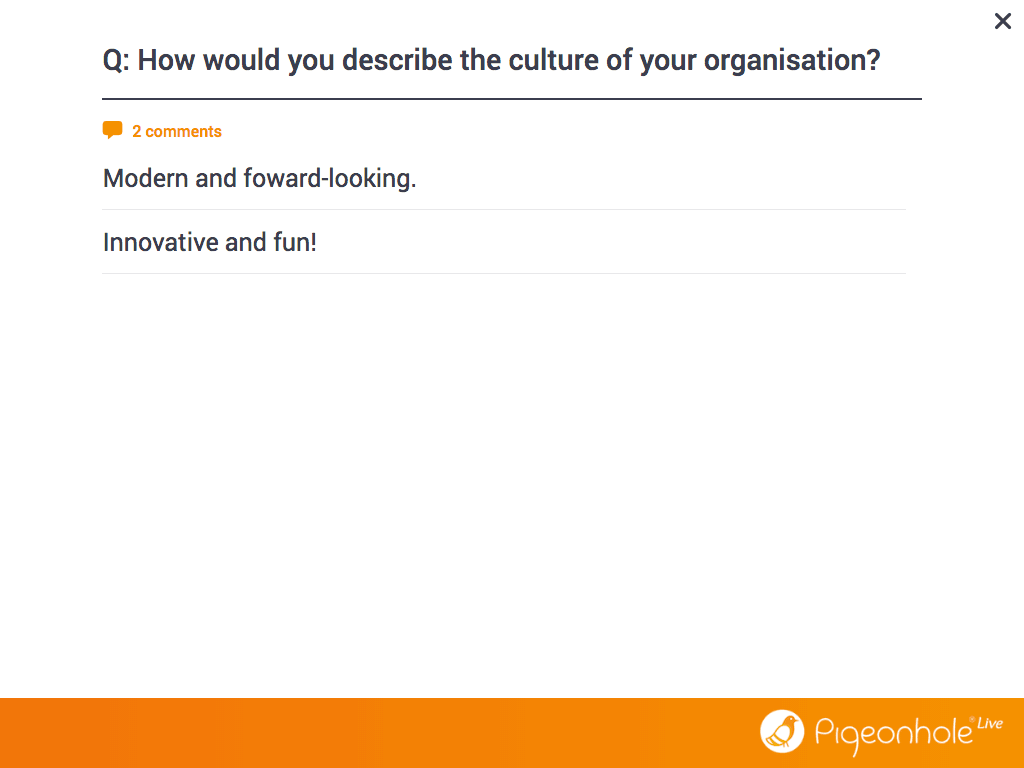The image size is (1024, 768).
Task: Click the divider below the first comment
Action: [x=504, y=210]
